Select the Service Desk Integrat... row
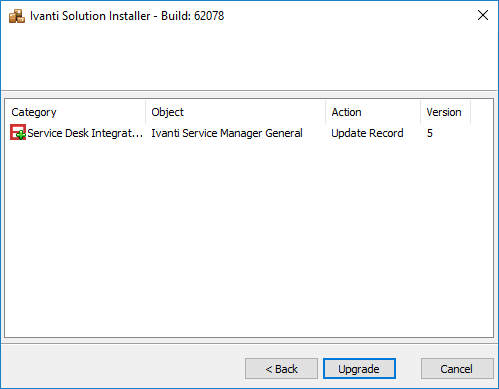 pos(249,133)
